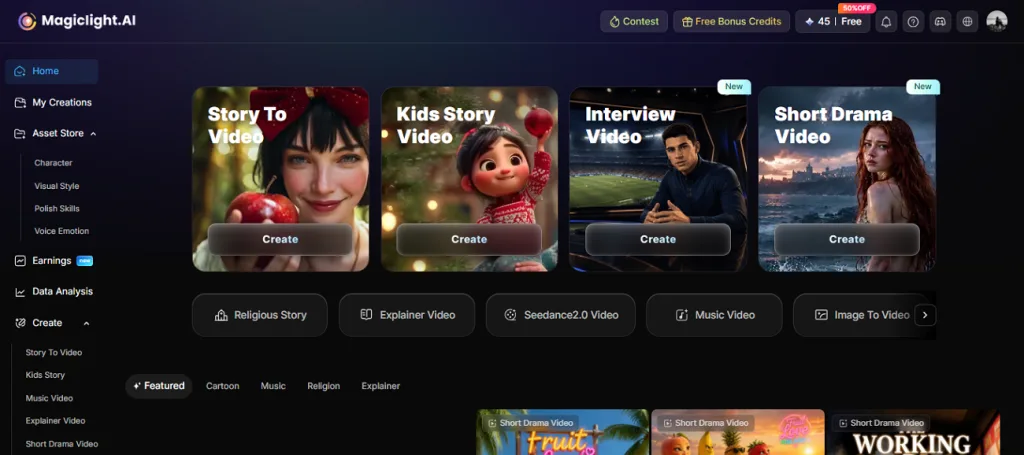Viewport: 1024px width, 455px height.
Task: Collapse the Asset Store section chevron
Action: click(x=93, y=134)
